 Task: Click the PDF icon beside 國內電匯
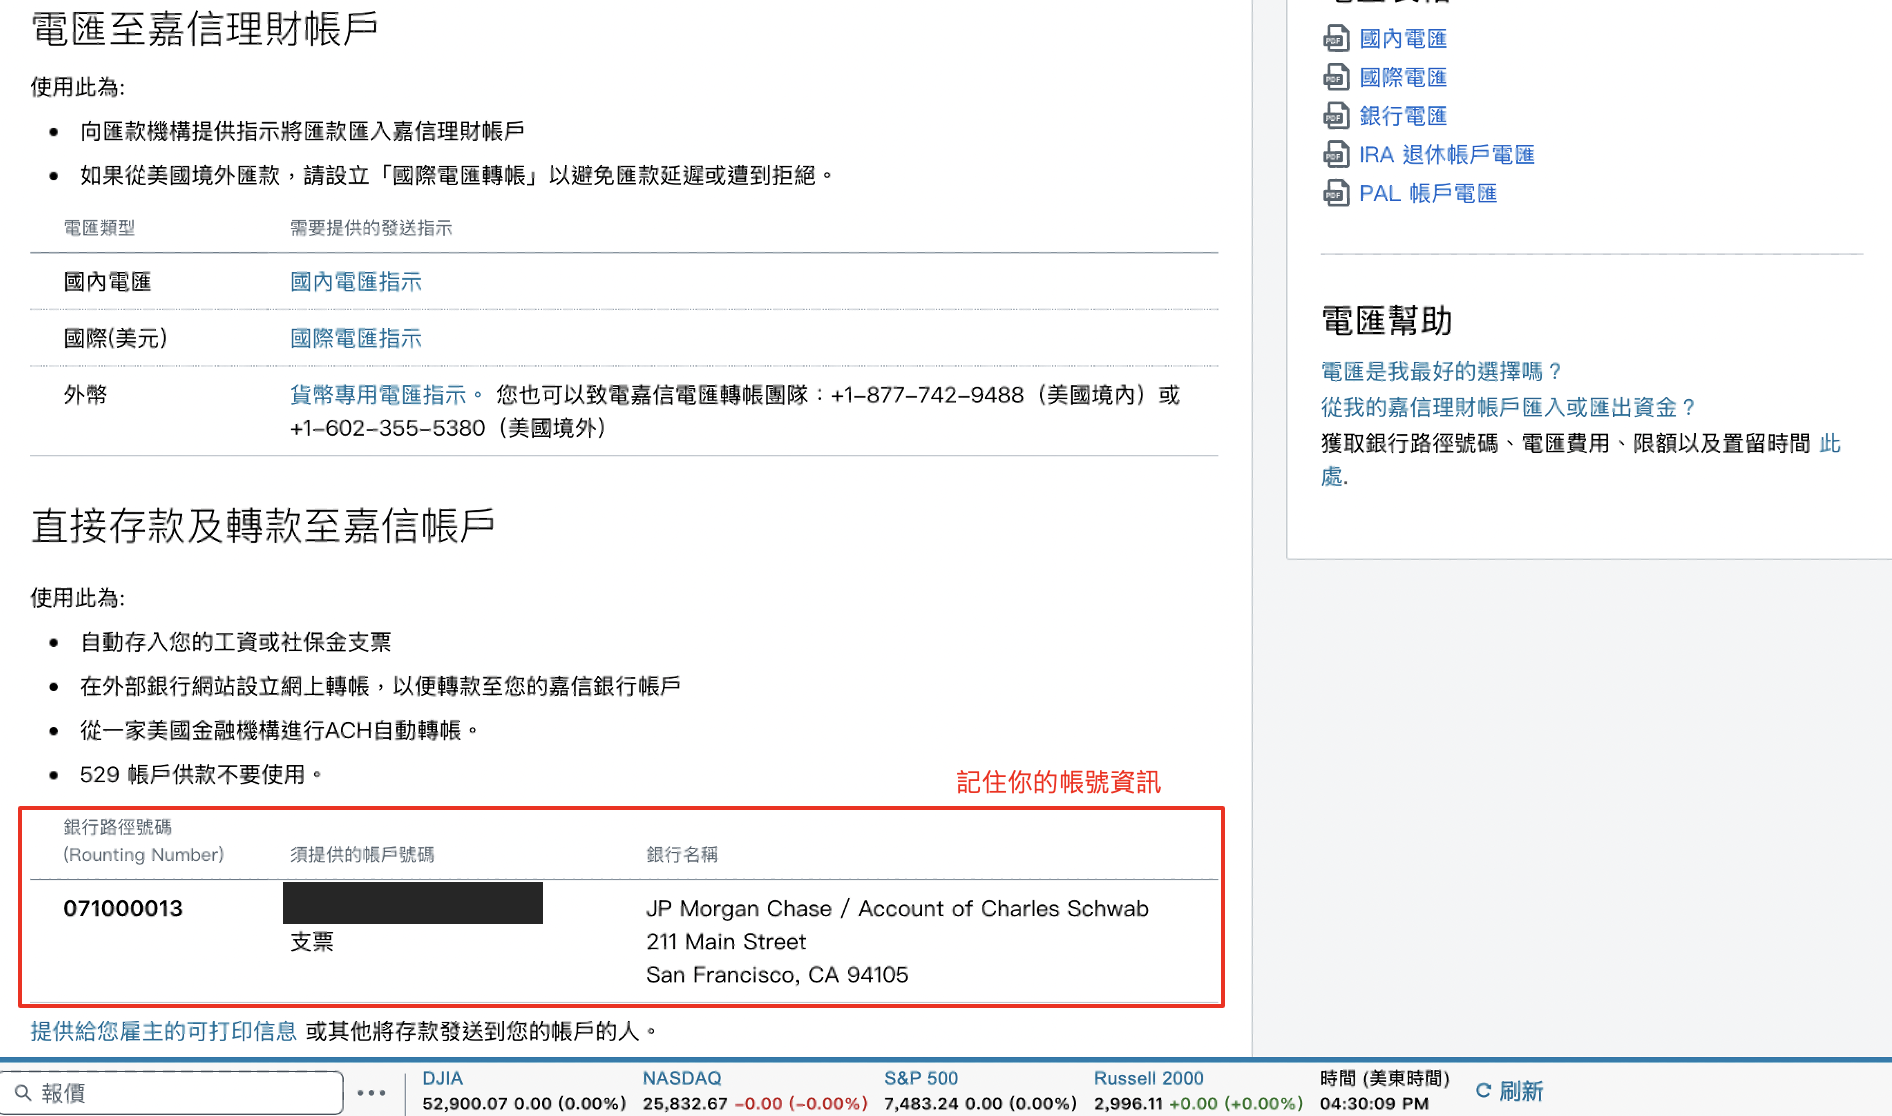[1335, 39]
